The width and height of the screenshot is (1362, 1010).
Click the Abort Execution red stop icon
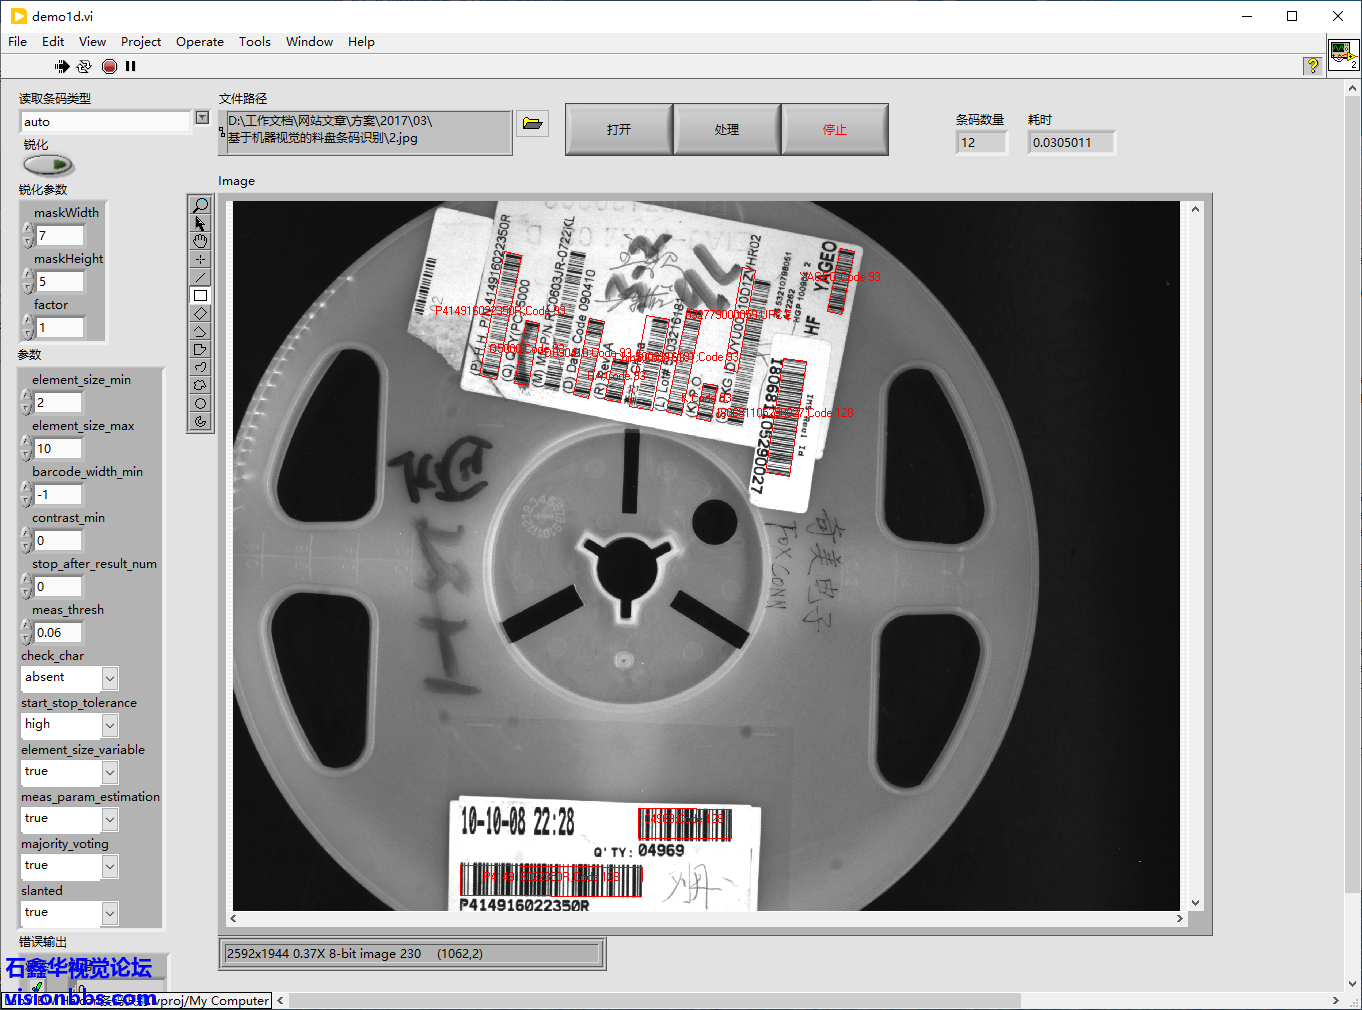[x=109, y=66]
